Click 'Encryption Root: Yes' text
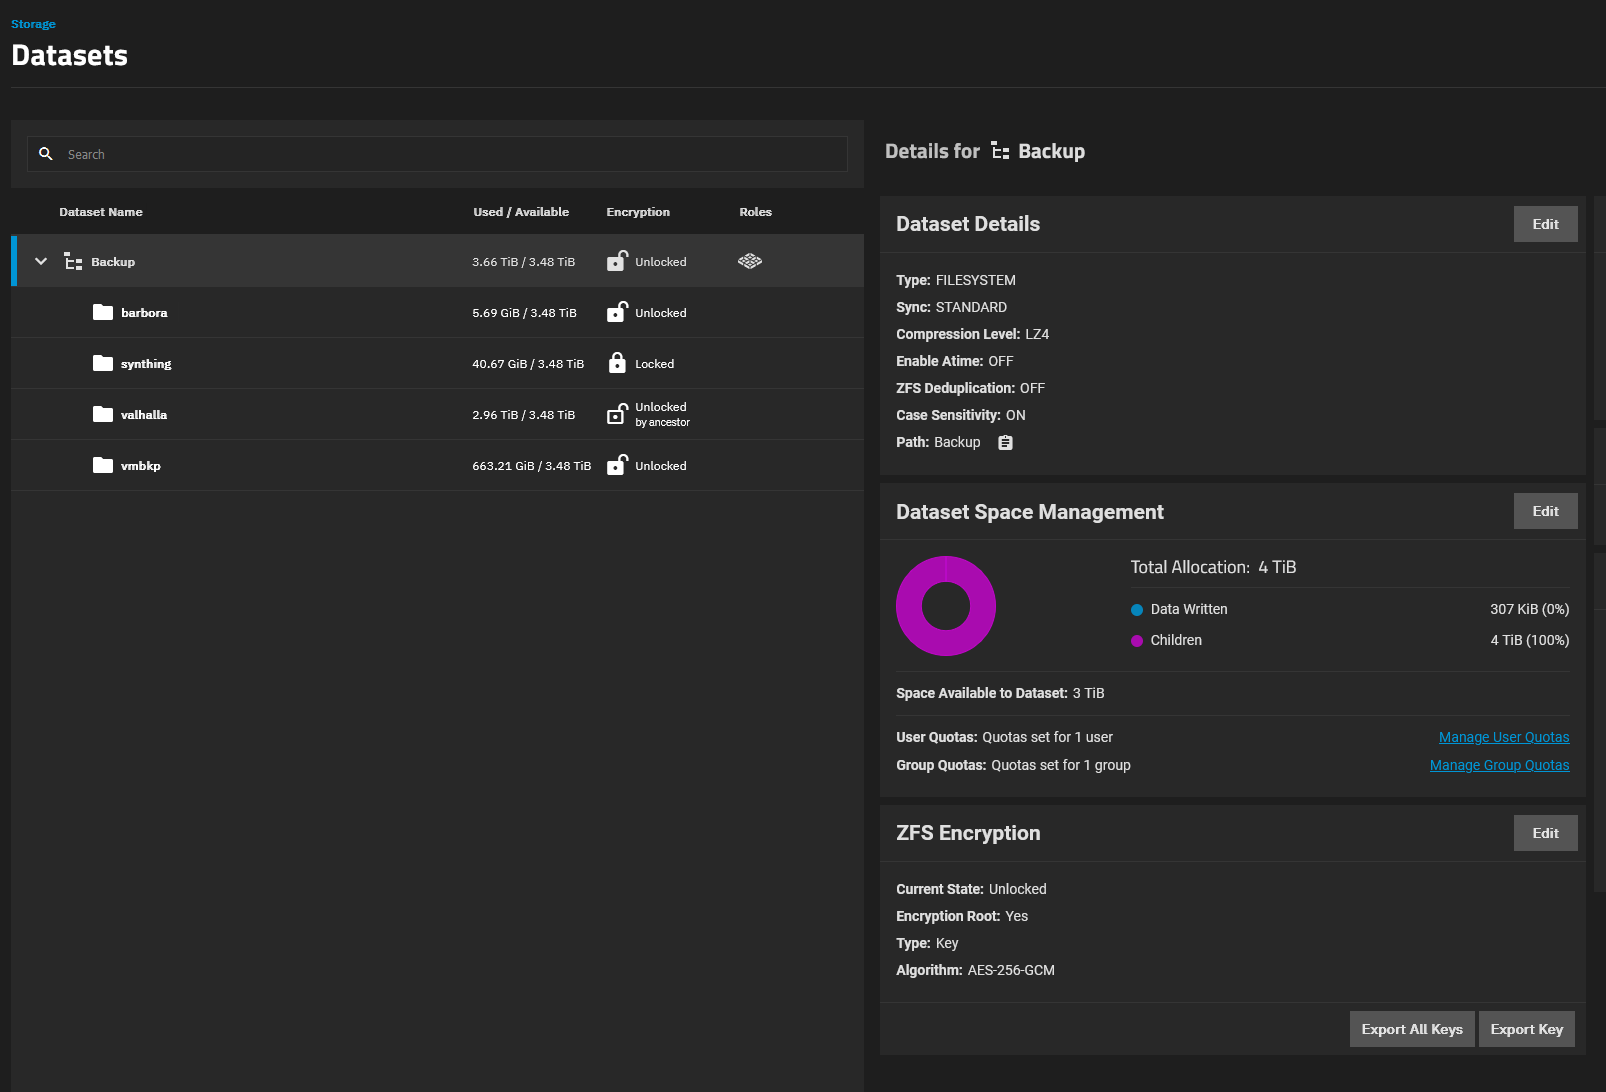Screen dimensions: 1606x1092 tap(962, 916)
